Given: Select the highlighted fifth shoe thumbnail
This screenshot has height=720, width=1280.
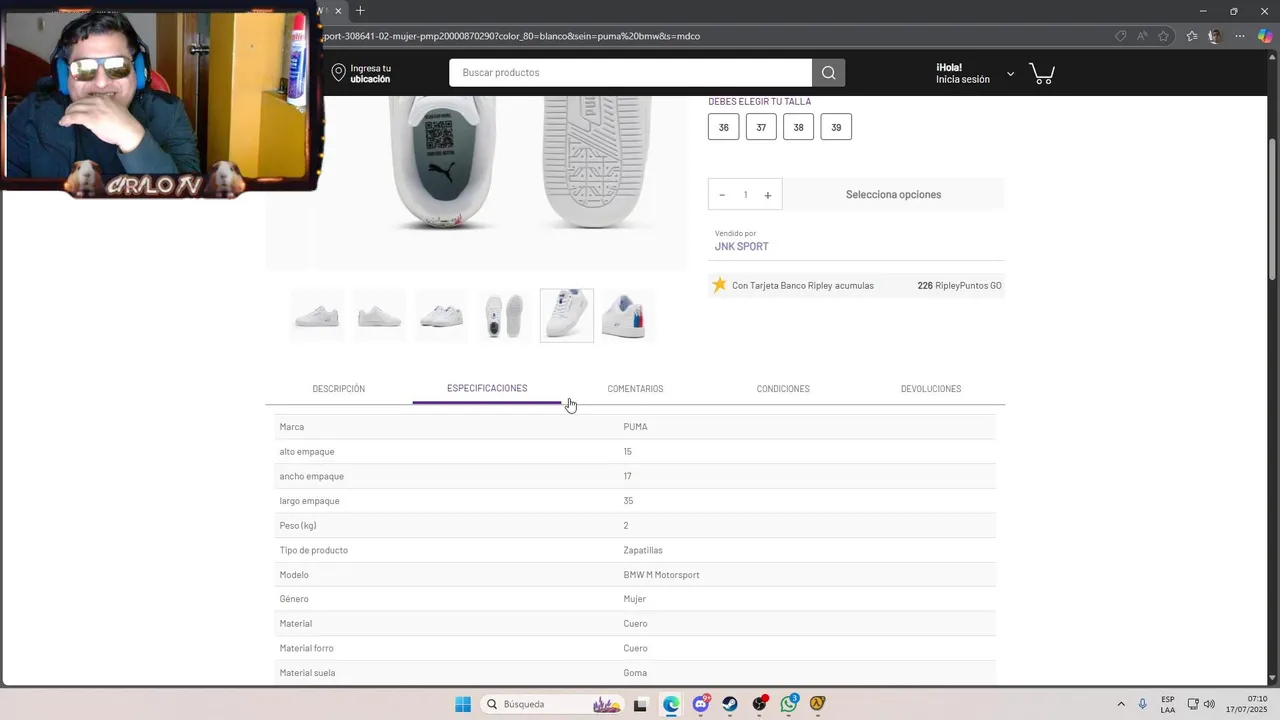Looking at the screenshot, I should pyautogui.click(x=567, y=315).
